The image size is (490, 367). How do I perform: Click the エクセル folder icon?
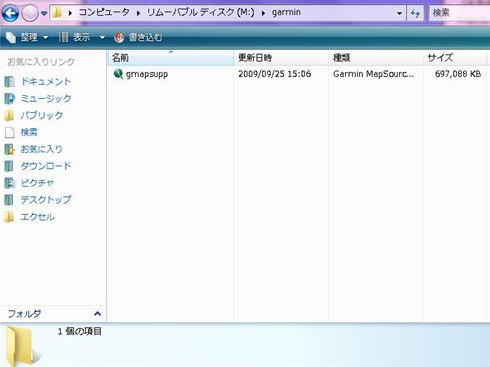click(x=9, y=217)
